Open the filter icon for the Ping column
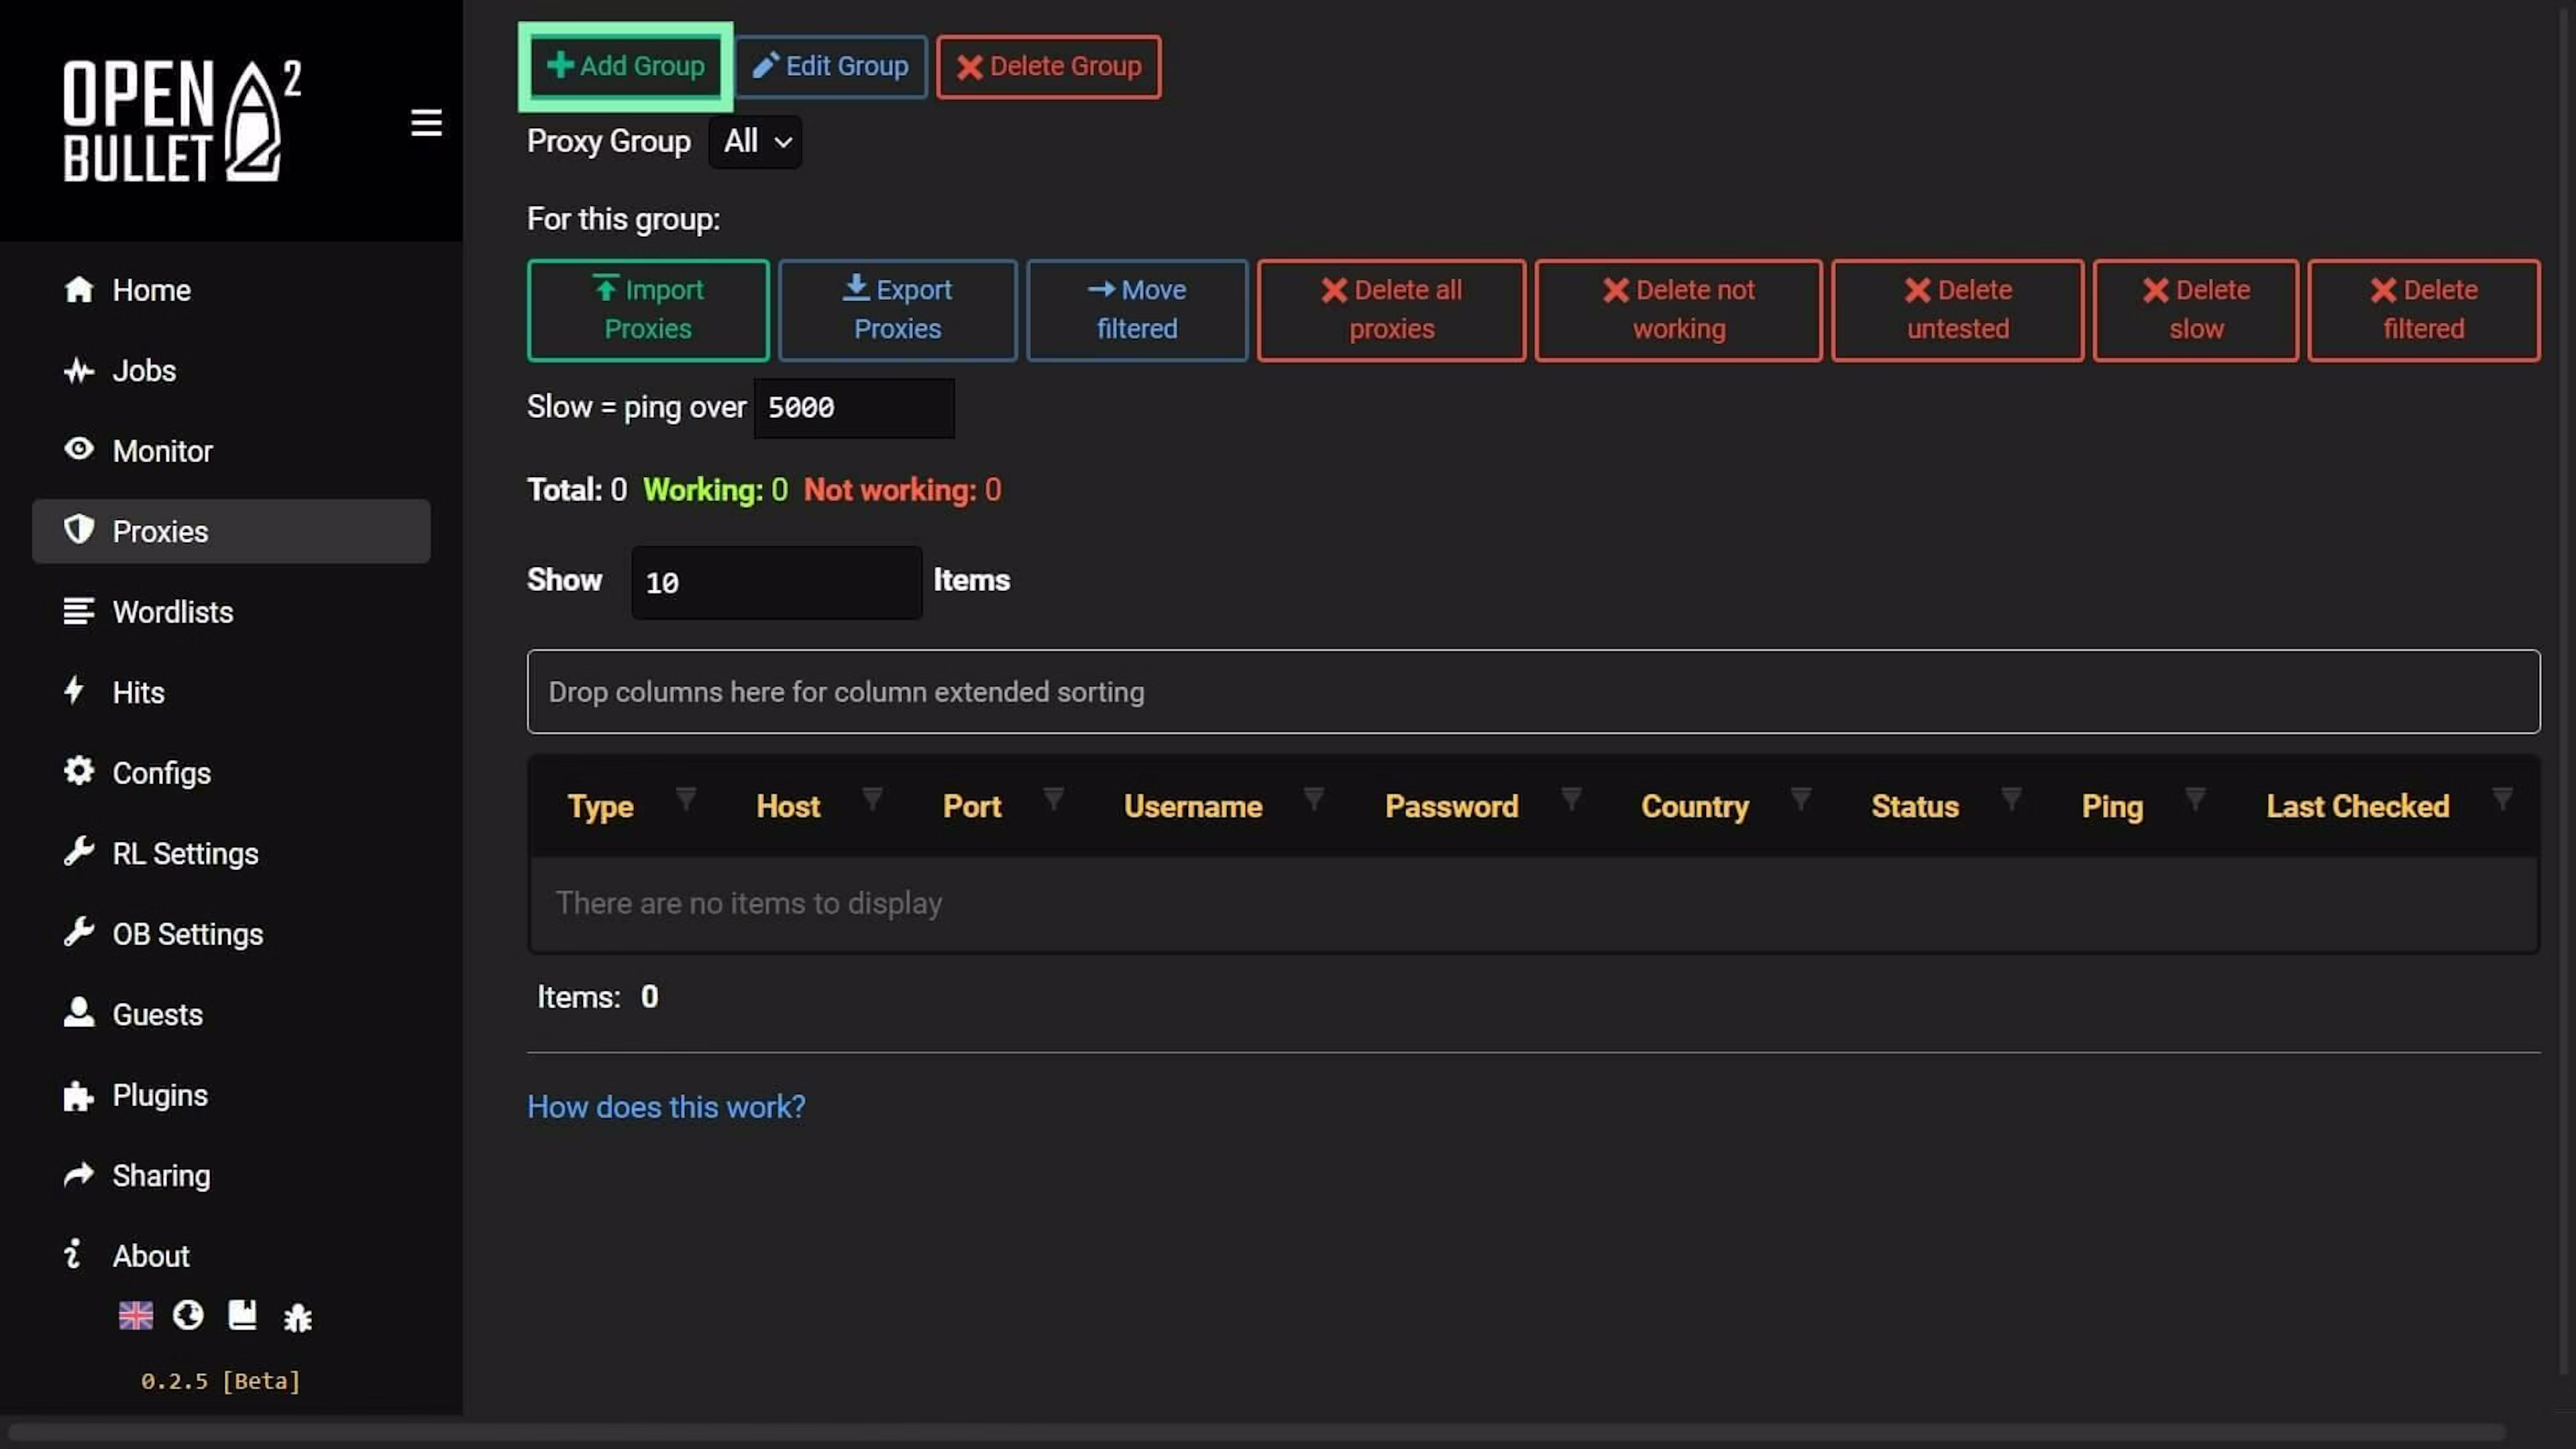The width and height of the screenshot is (2576, 1449). tap(2195, 799)
